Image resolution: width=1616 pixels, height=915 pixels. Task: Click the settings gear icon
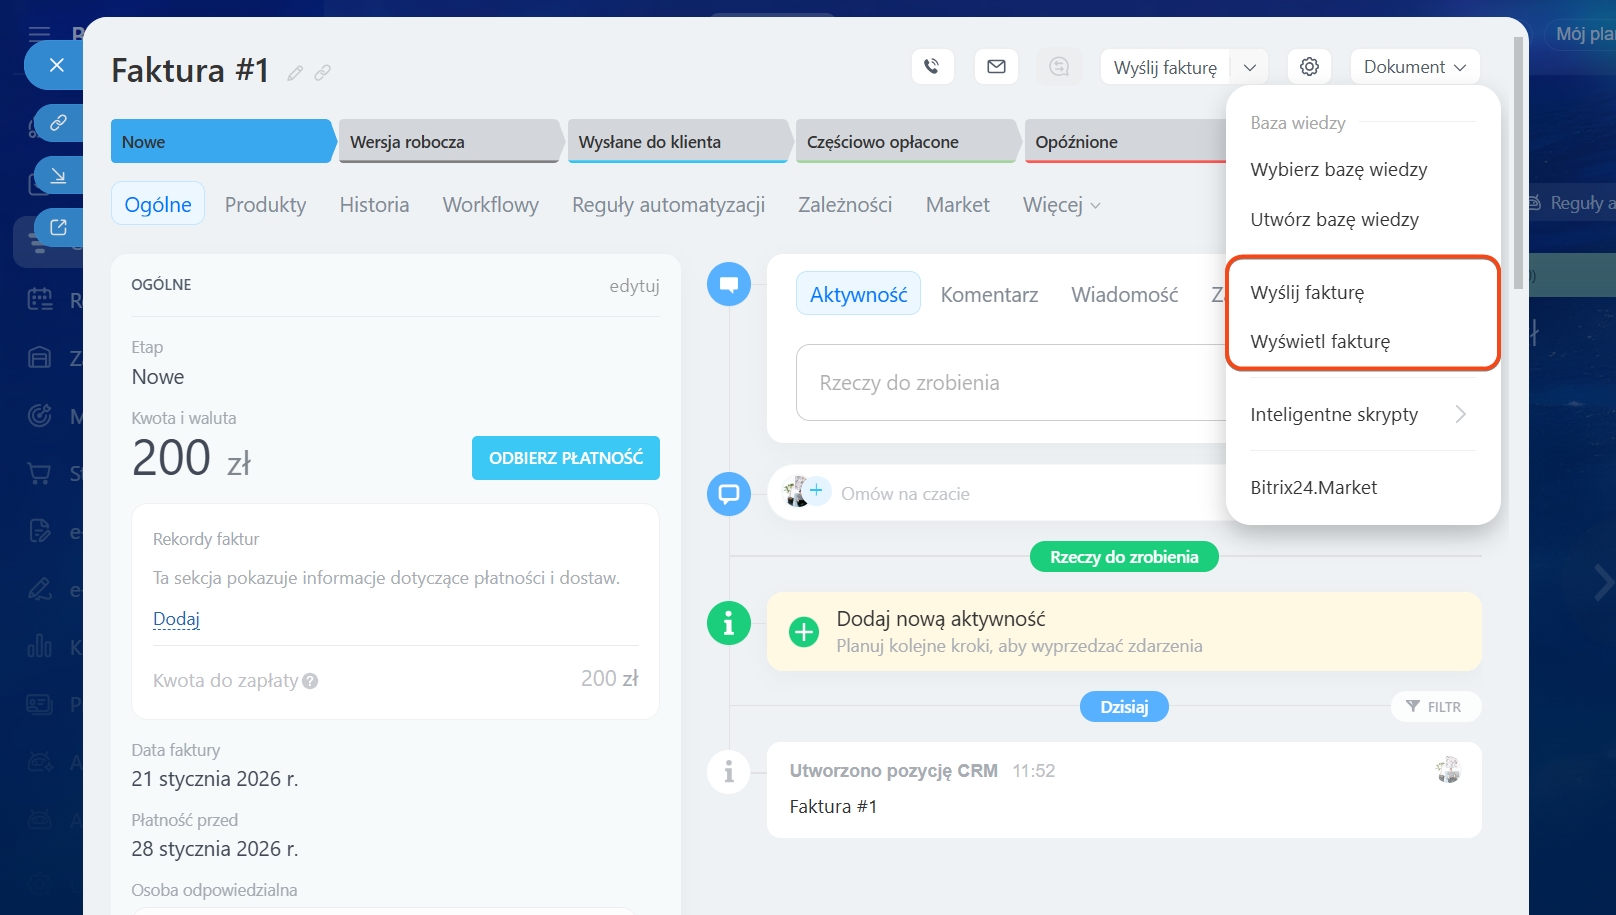click(x=1309, y=67)
